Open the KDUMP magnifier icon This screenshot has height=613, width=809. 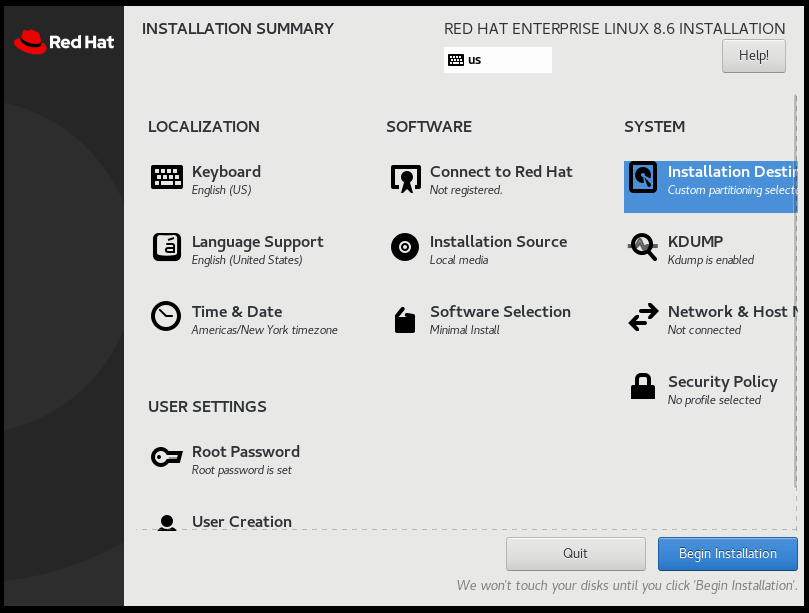pos(643,247)
